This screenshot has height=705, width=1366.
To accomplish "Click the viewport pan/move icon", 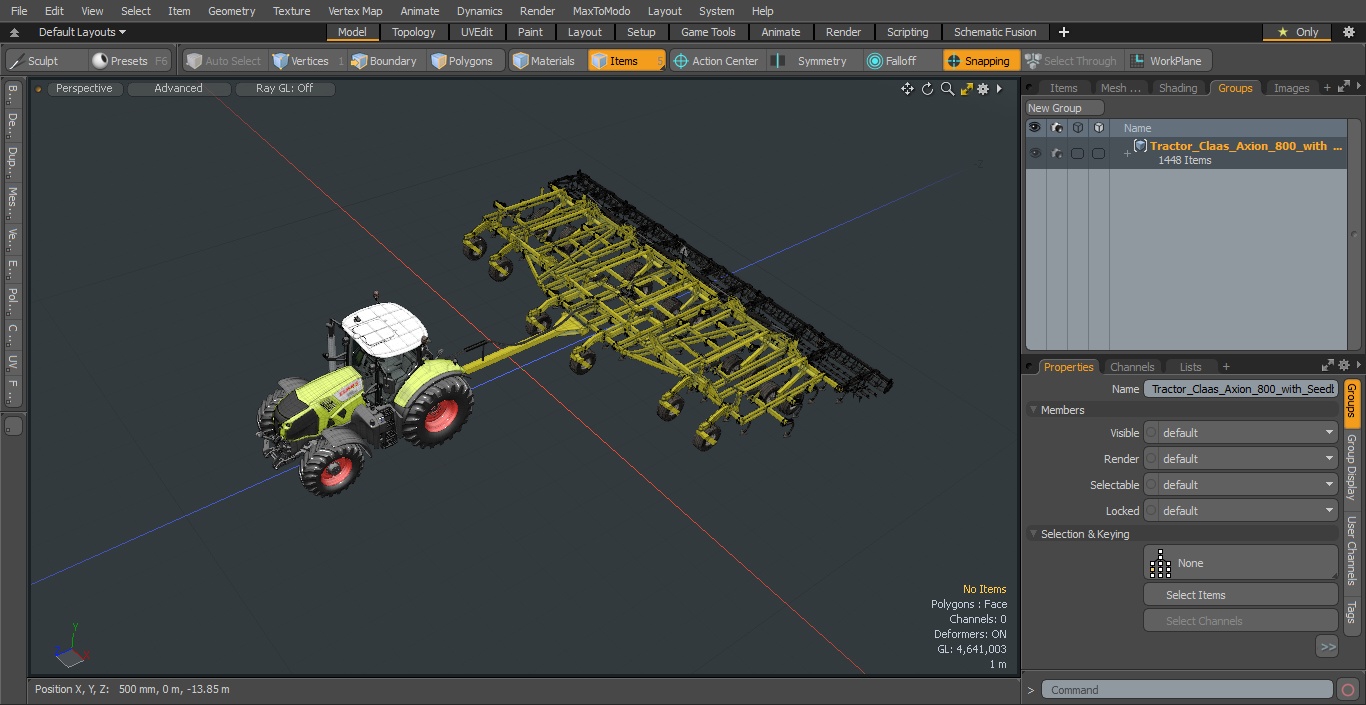I will pyautogui.click(x=907, y=89).
